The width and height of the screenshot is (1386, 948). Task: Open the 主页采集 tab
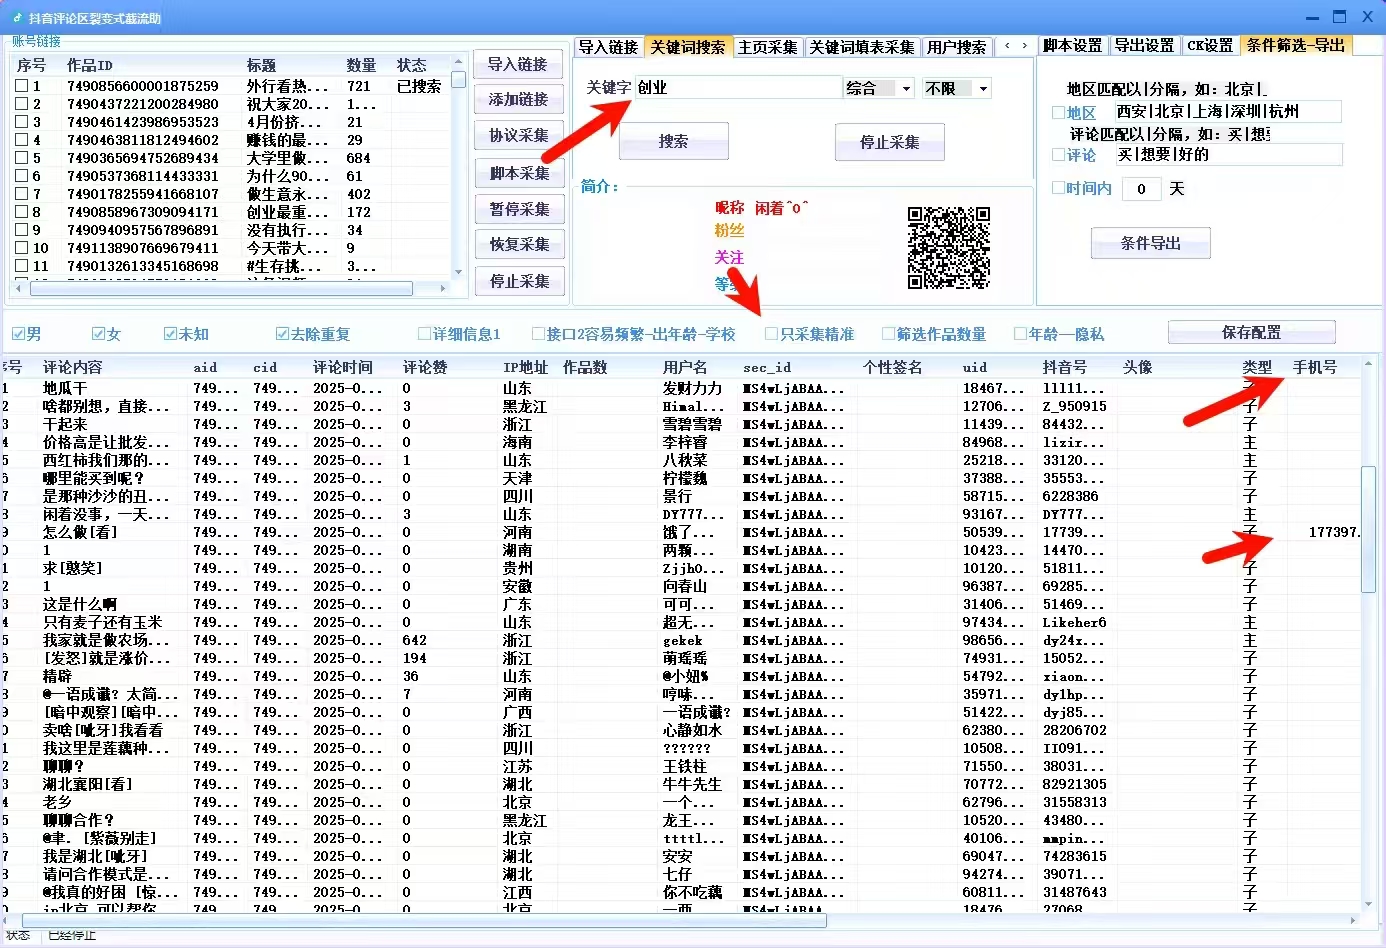pos(768,47)
